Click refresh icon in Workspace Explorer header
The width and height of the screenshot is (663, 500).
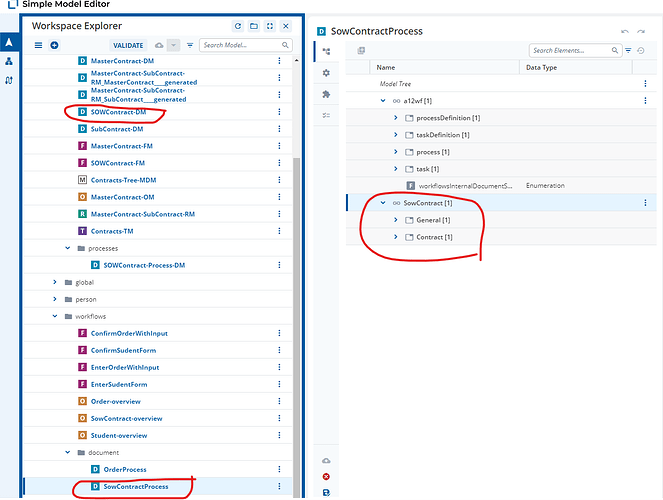click(x=238, y=26)
